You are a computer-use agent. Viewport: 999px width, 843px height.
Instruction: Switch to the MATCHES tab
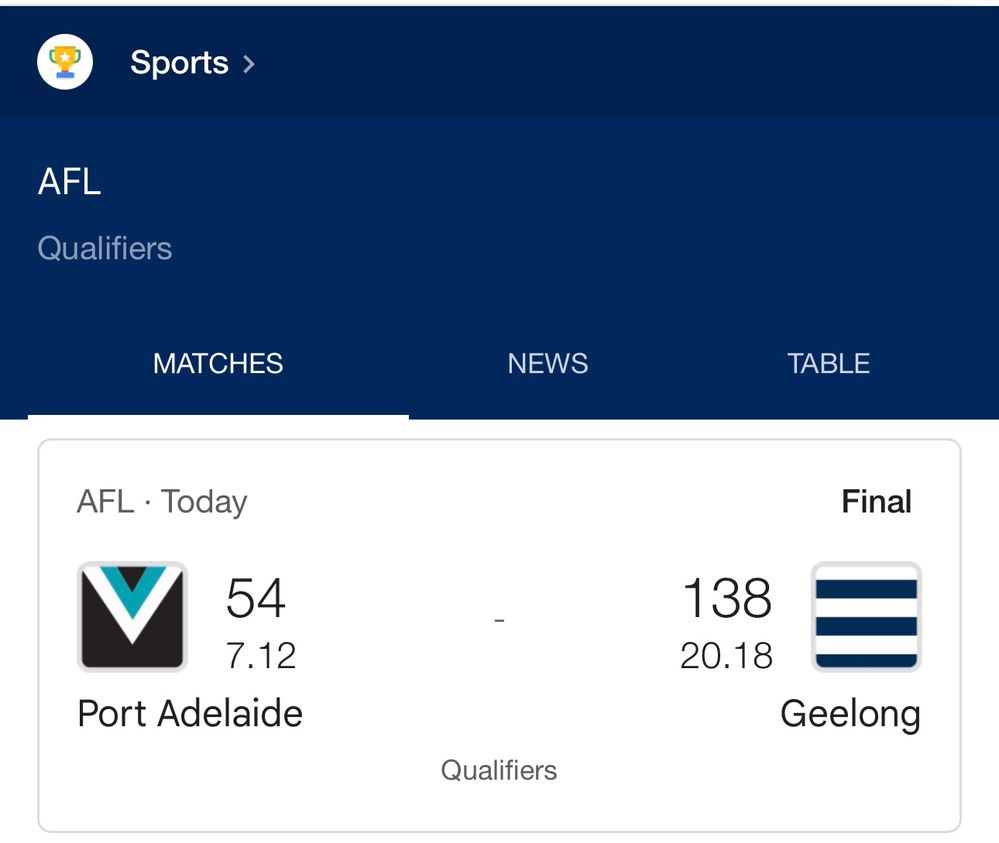coord(218,364)
